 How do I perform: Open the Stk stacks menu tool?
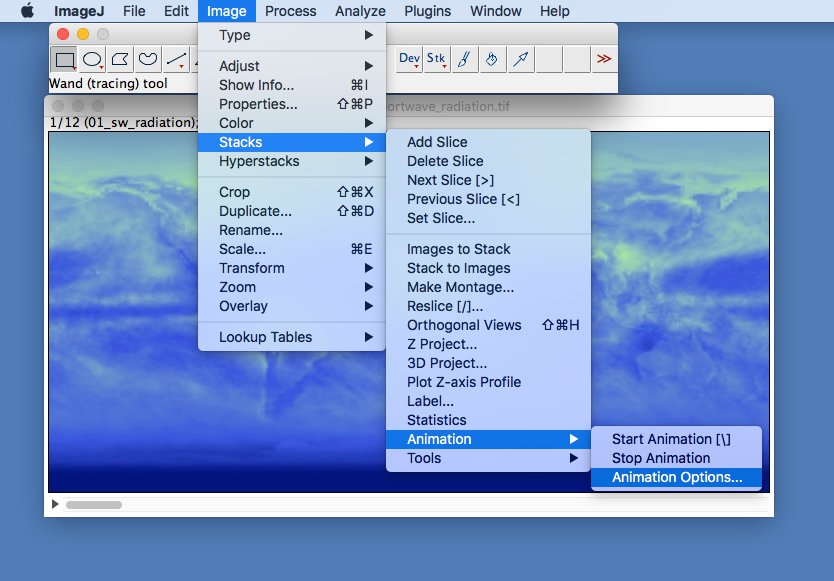437,59
